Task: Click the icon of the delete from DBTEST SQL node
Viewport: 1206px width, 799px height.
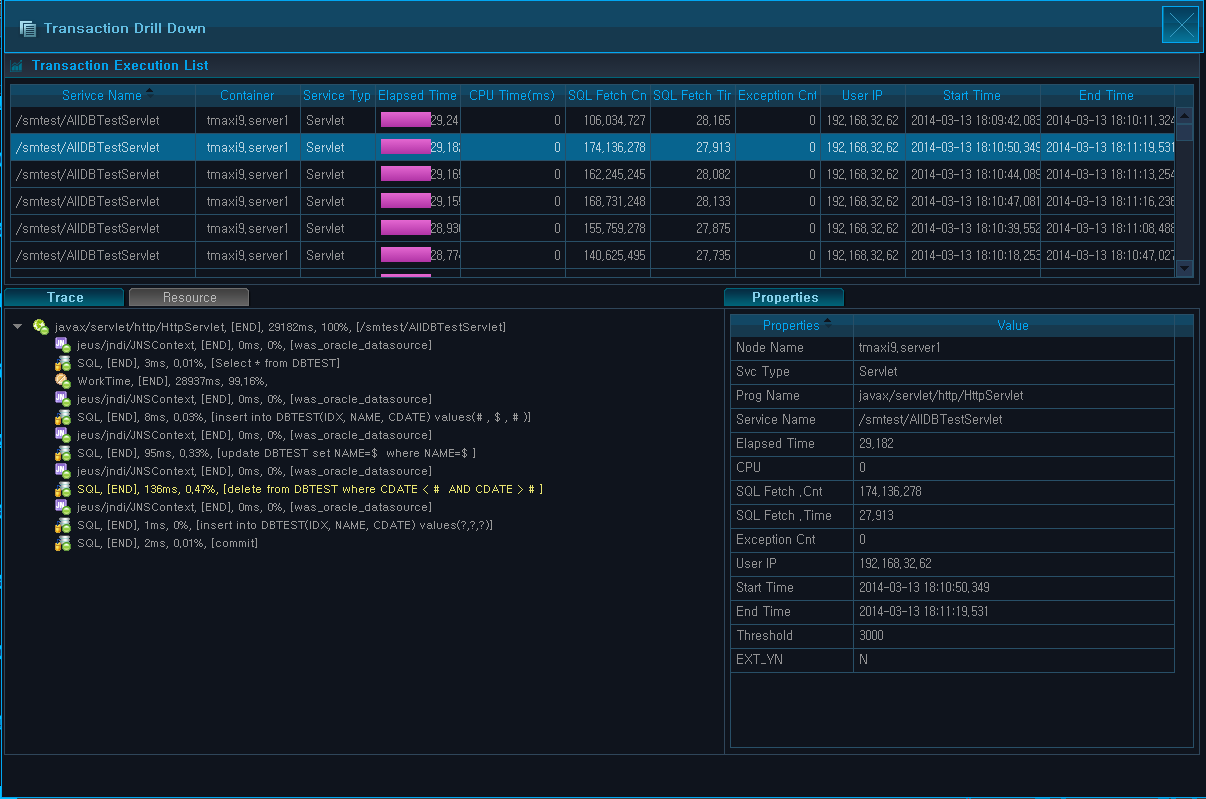Action: click(x=63, y=489)
